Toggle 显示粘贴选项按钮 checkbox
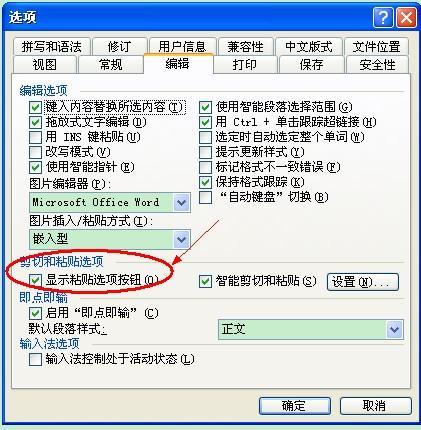The image size is (421, 430). 35,280
